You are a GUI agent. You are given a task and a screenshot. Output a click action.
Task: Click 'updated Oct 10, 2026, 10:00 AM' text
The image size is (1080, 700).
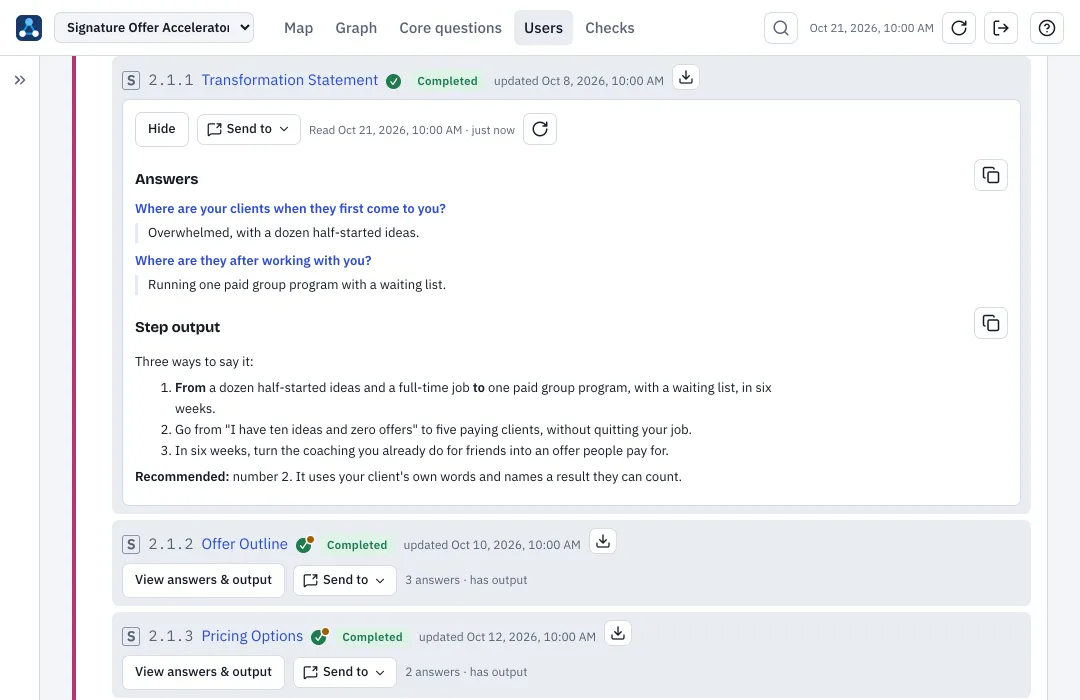[492, 545]
